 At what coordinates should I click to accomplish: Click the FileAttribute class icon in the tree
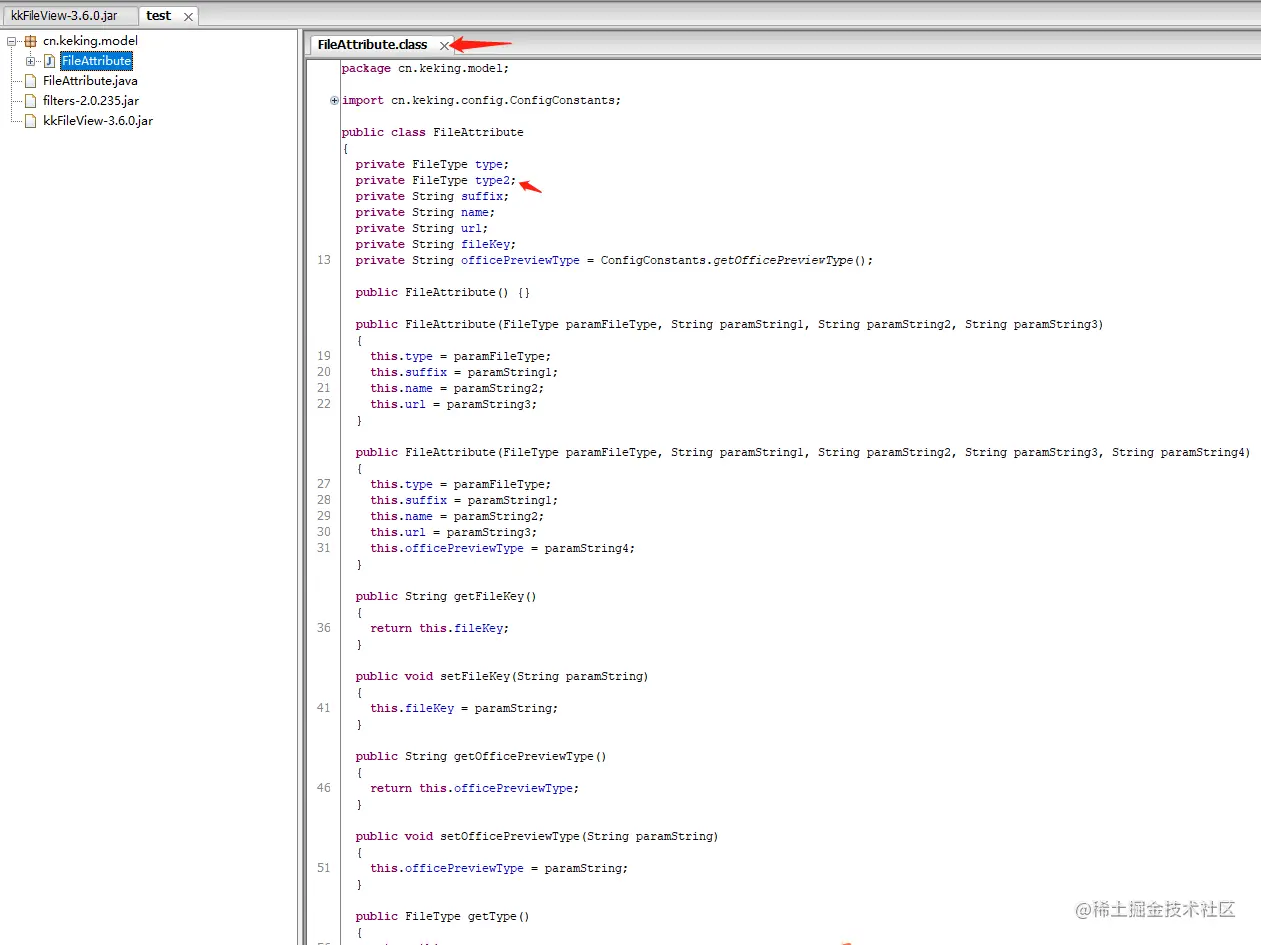click(49, 61)
